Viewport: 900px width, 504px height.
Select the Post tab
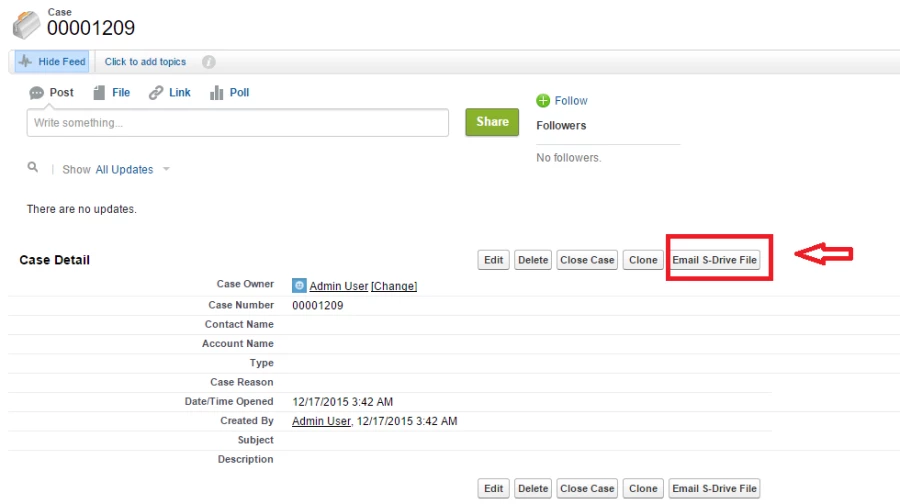point(52,93)
